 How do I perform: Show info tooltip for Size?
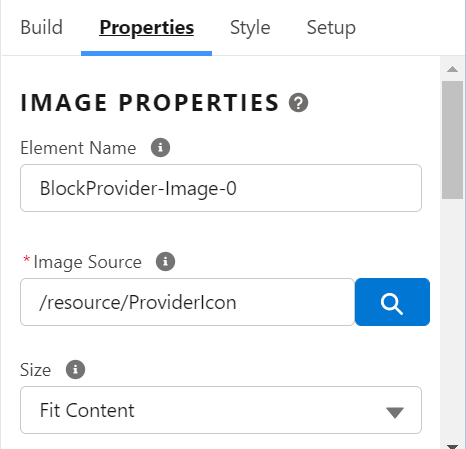(75, 369)
